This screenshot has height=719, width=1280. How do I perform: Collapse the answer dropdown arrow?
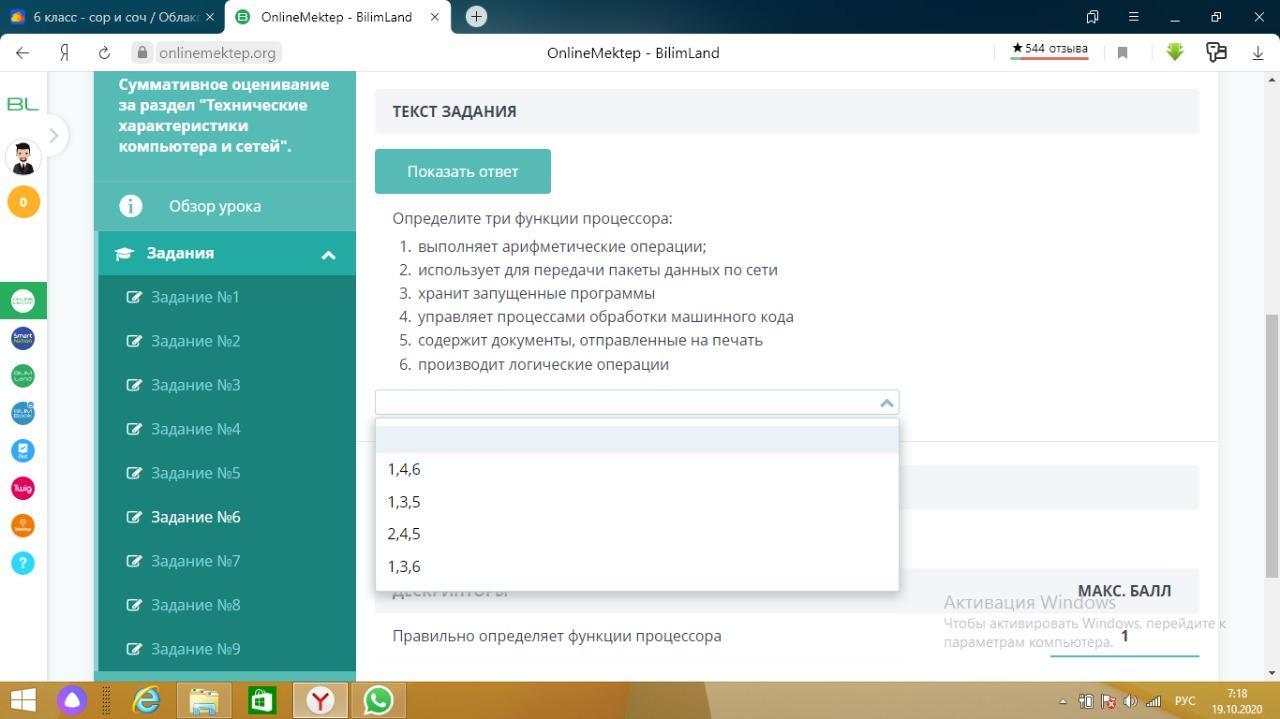click(886, 402)
